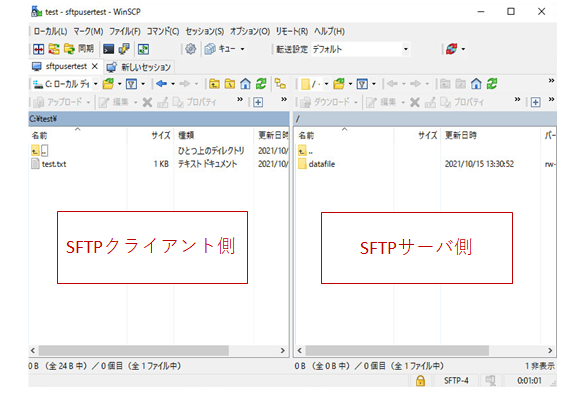Open the ファイル(F) menu
This screenshot has width=581, height=401.
point(125,32)
